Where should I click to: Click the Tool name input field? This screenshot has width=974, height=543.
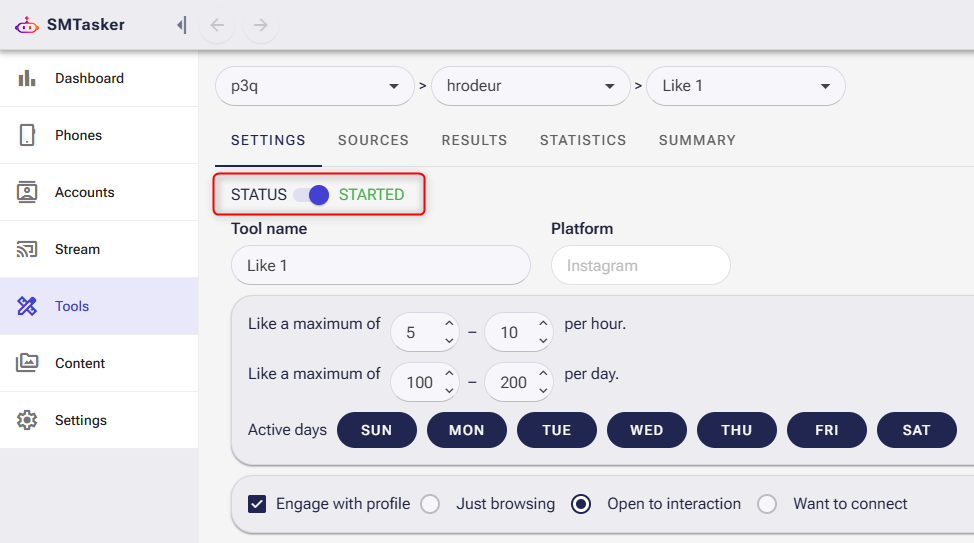coord(380,266)
